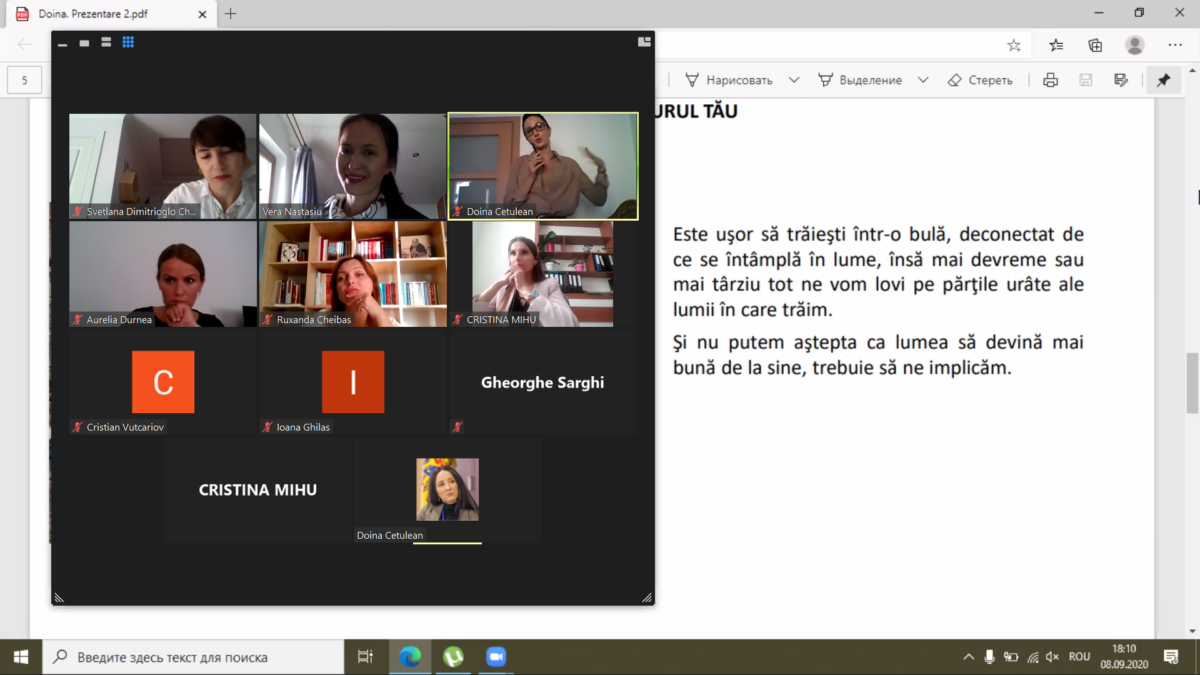This screenshot has height=675, width=1200.
Task: Open Edge Collections panel
Action: pos(1095,45)
